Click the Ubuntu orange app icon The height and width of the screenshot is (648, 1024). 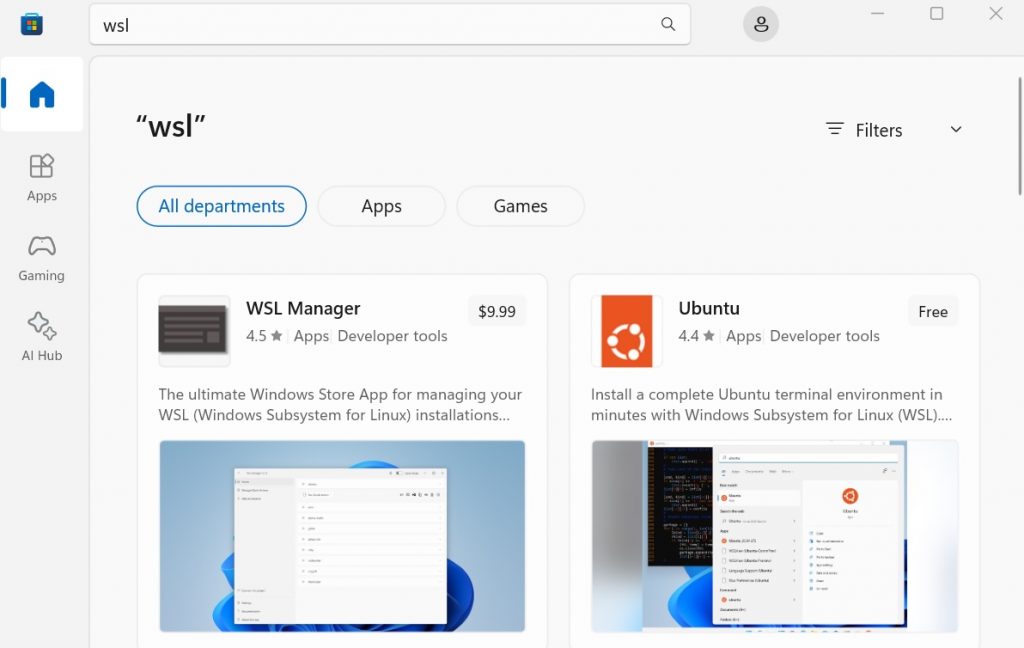pos(626,331)
